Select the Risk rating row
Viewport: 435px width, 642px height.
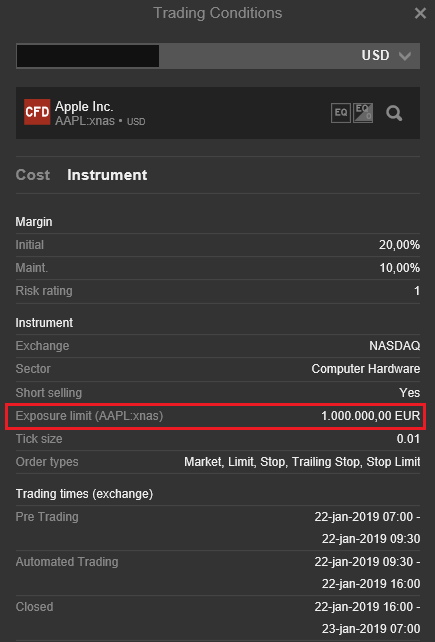tap(218, 291)
